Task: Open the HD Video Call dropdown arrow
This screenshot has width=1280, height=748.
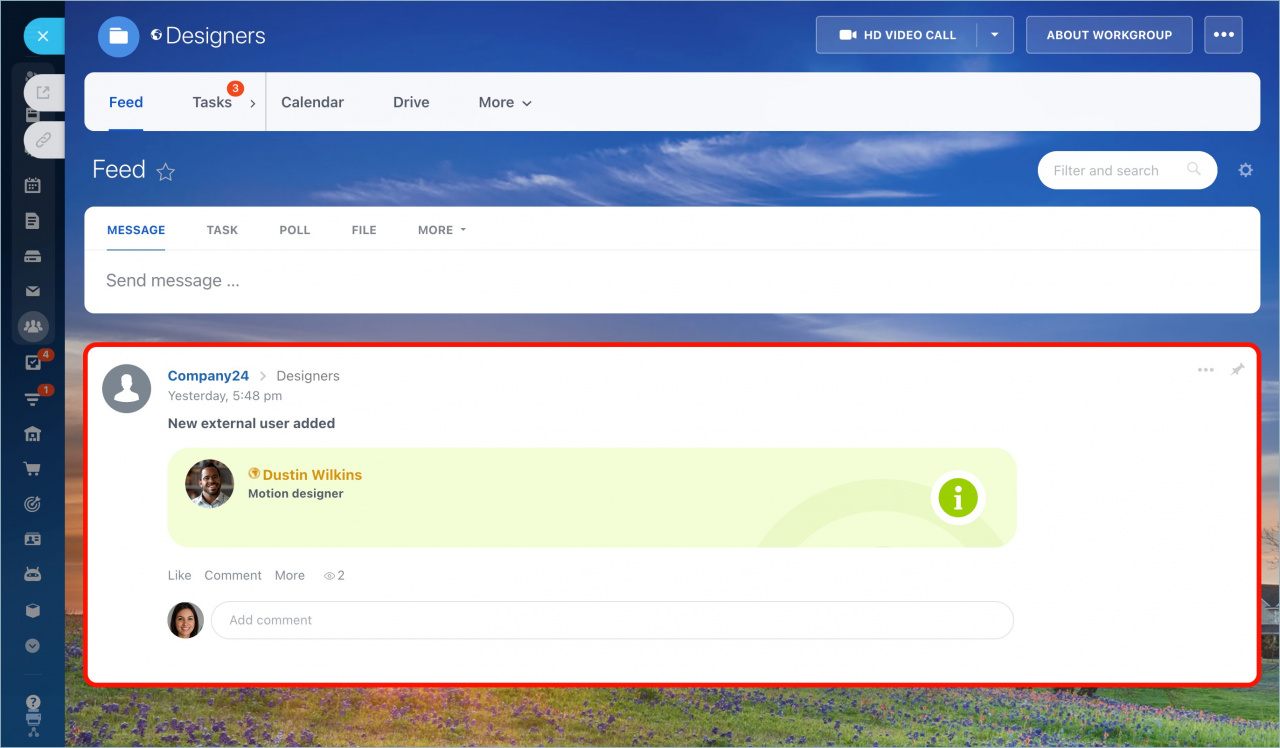Action: [995, 35]
